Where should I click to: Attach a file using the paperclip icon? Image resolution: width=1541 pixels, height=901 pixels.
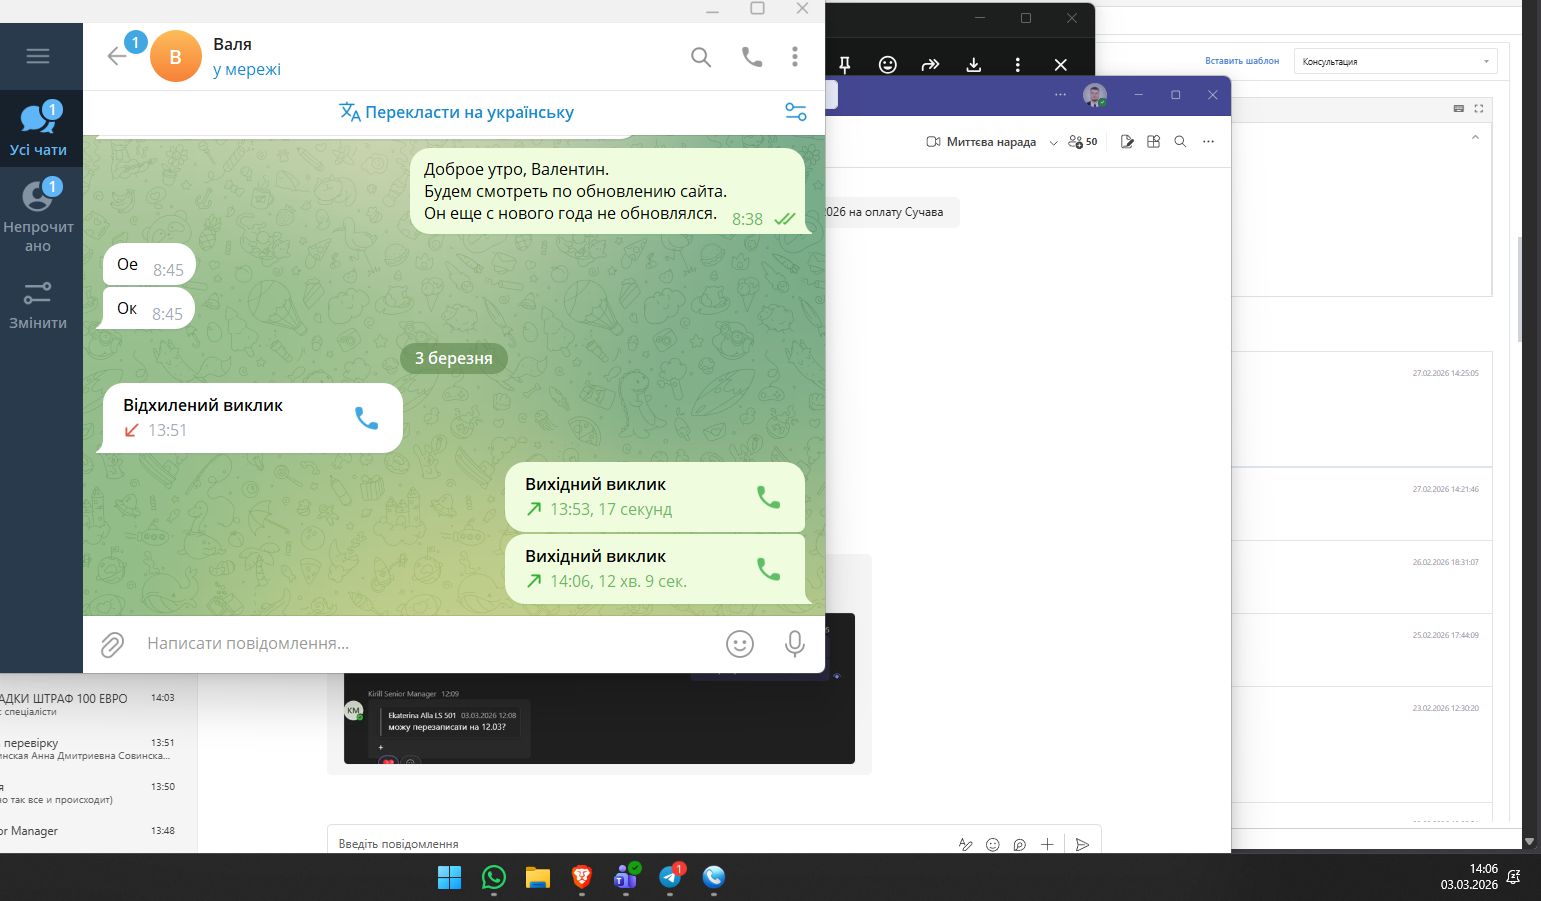[x=112, y=644]
